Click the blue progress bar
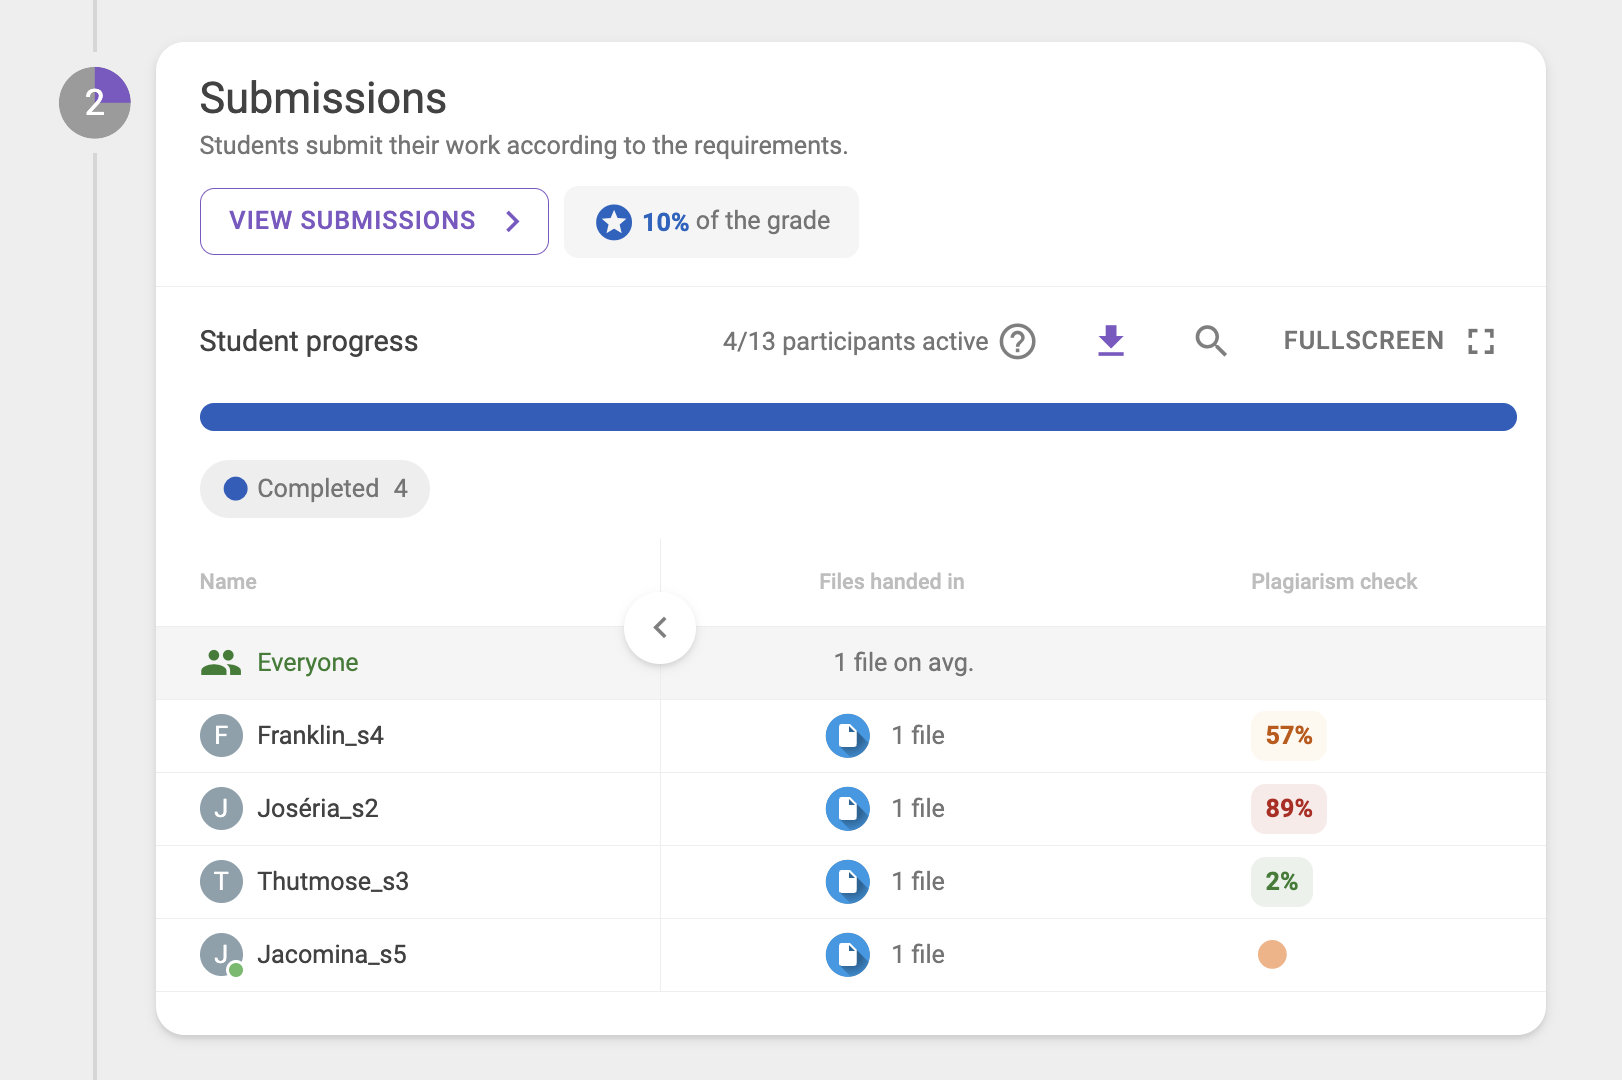This screenshot has height=1080, width=1622. click(858, 417)
